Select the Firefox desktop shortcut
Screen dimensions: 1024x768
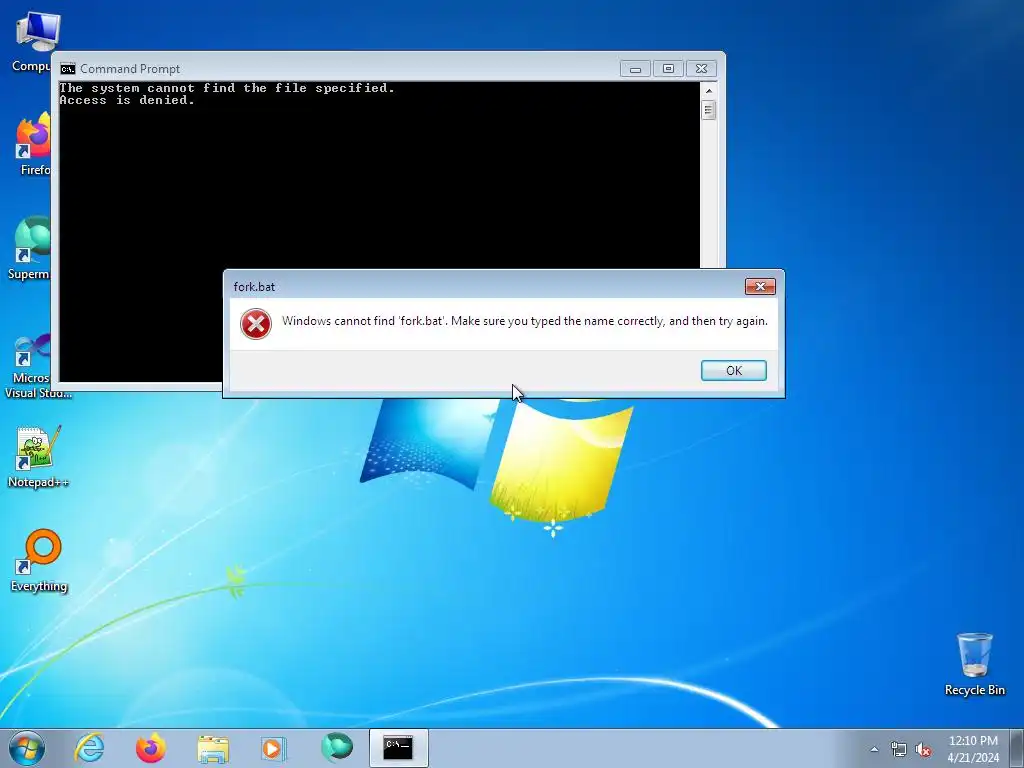point(33,144)
